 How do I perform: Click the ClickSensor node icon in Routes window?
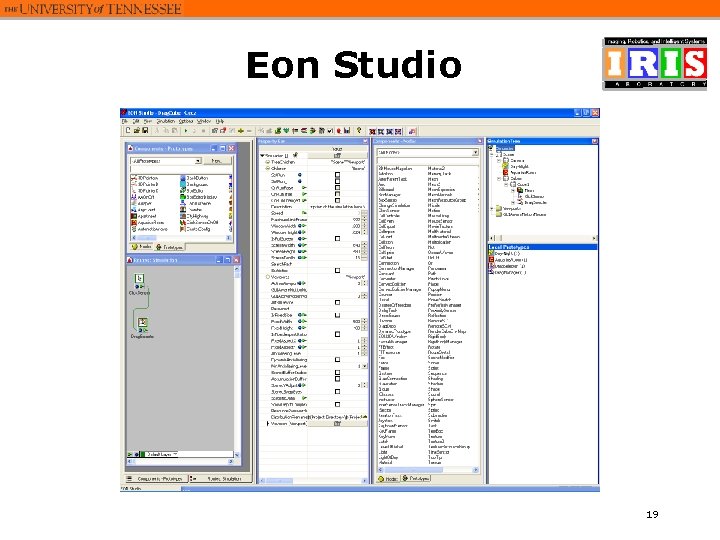tap(139, 278)
